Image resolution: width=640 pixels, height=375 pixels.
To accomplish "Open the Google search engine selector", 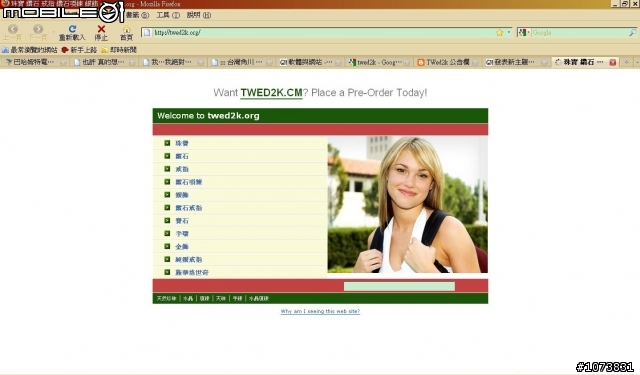I will tap(524, 33).
